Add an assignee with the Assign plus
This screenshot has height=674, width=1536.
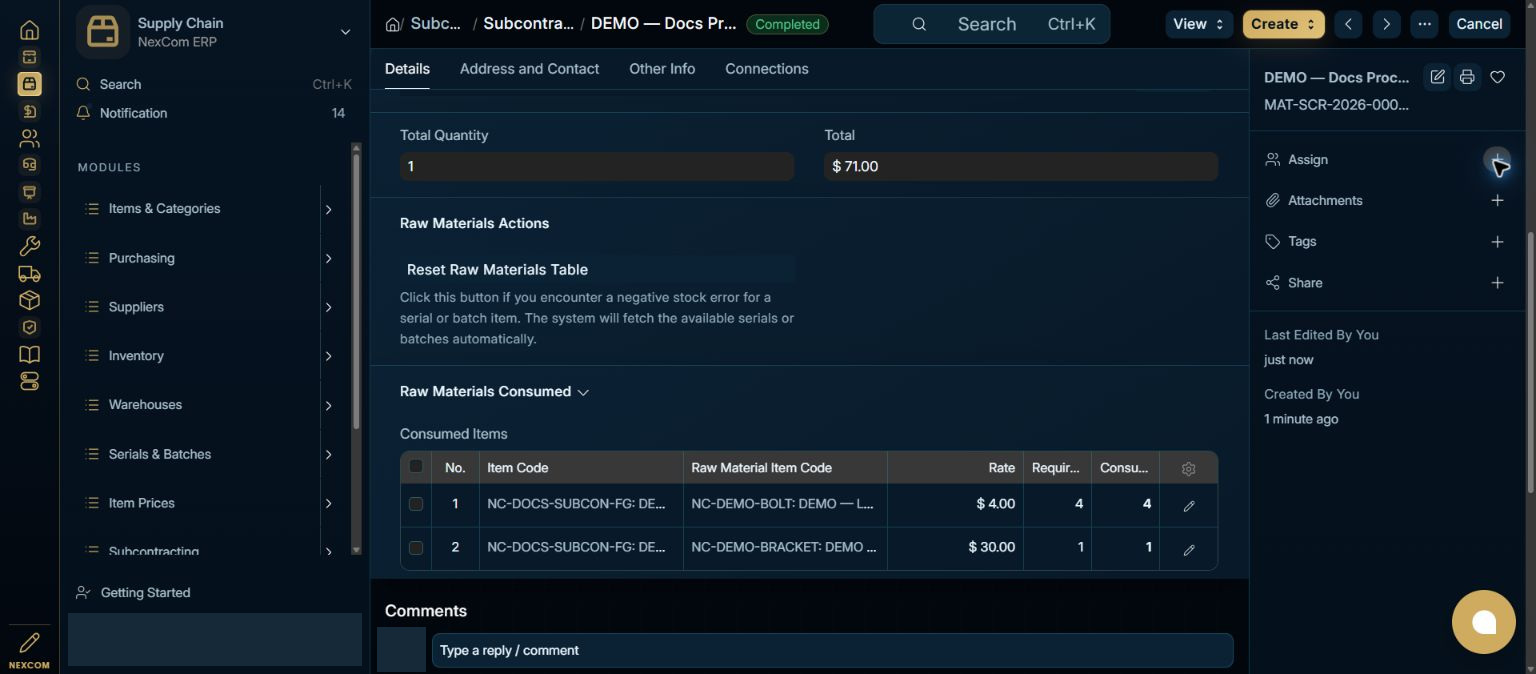click(1497, 160)
